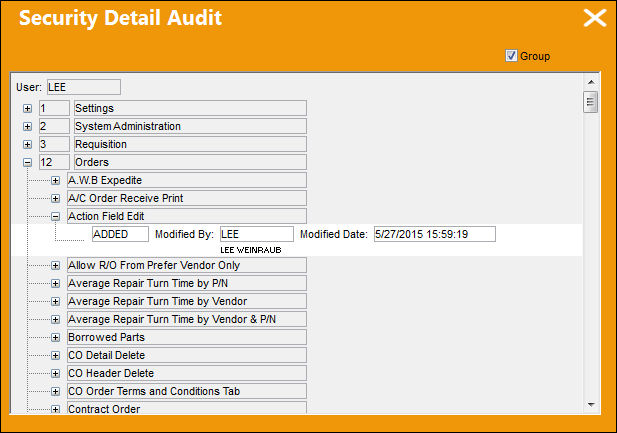
Task: Click the CO Header Delete label
Action: pyautogui.click(x=187, y=374)
